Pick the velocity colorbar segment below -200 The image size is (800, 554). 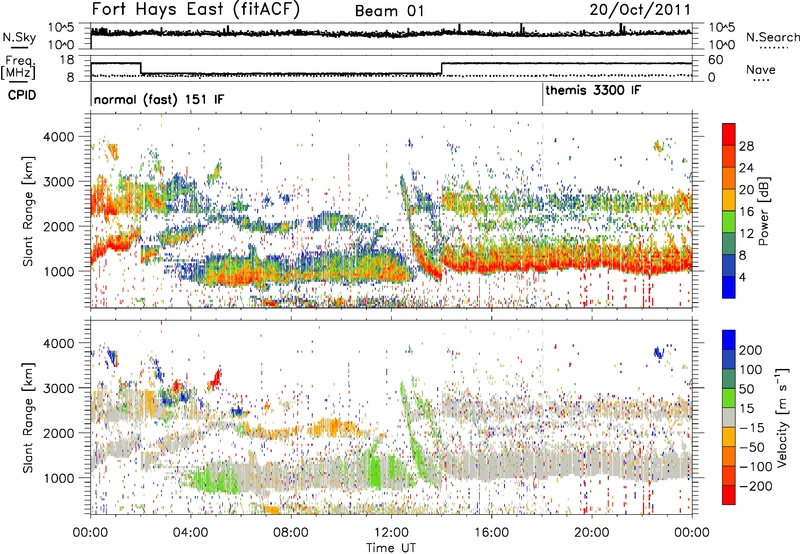[729, 495]
